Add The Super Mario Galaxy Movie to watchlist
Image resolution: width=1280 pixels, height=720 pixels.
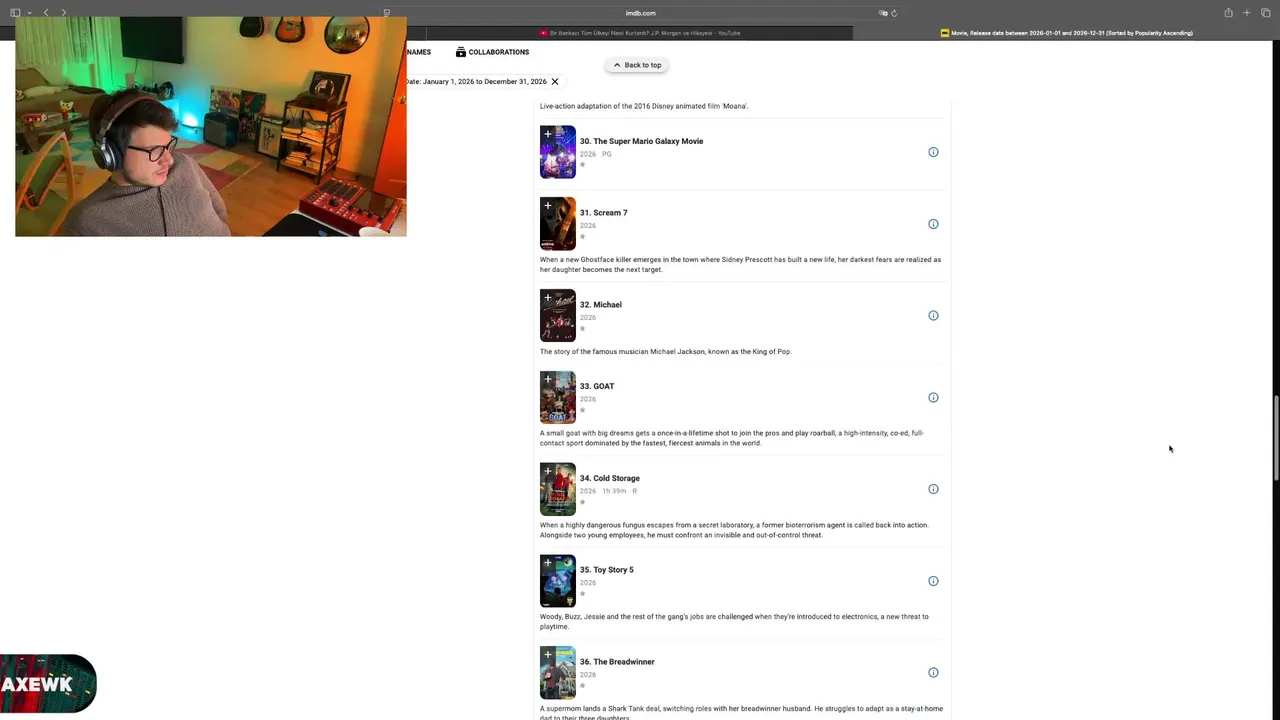point(547,134)
